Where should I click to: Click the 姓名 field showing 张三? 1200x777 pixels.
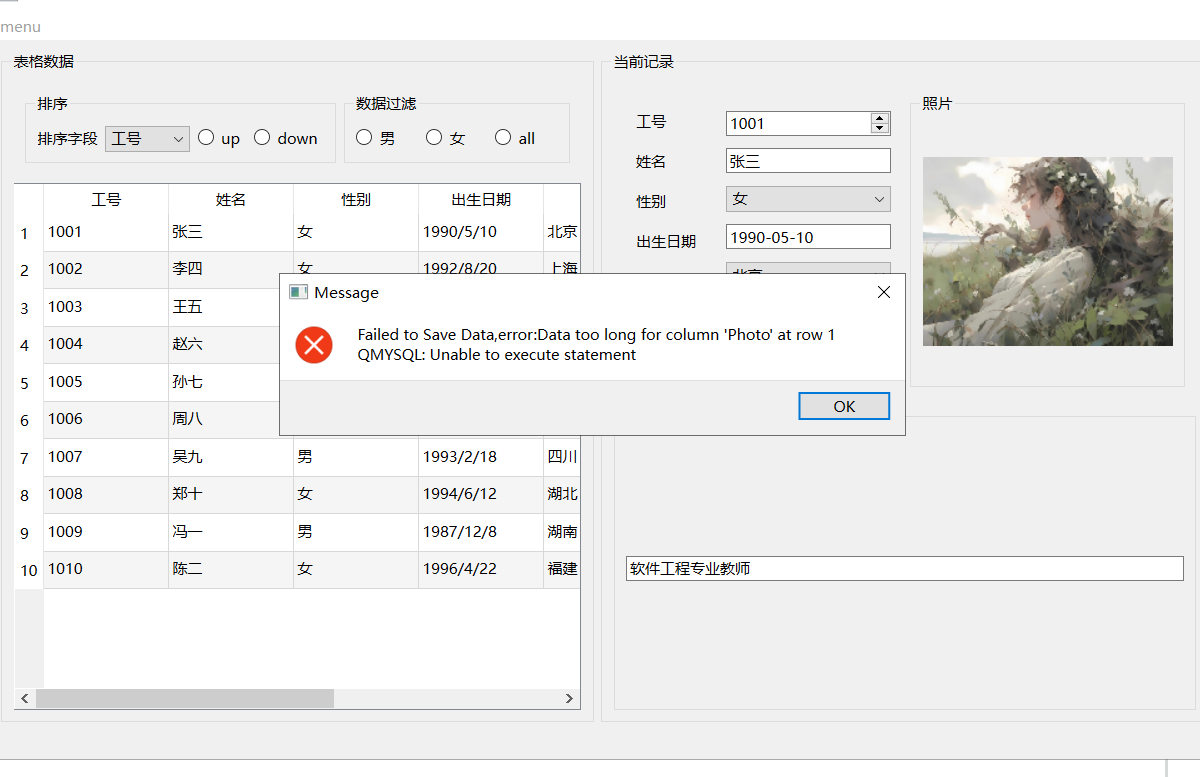click(808, 160)
